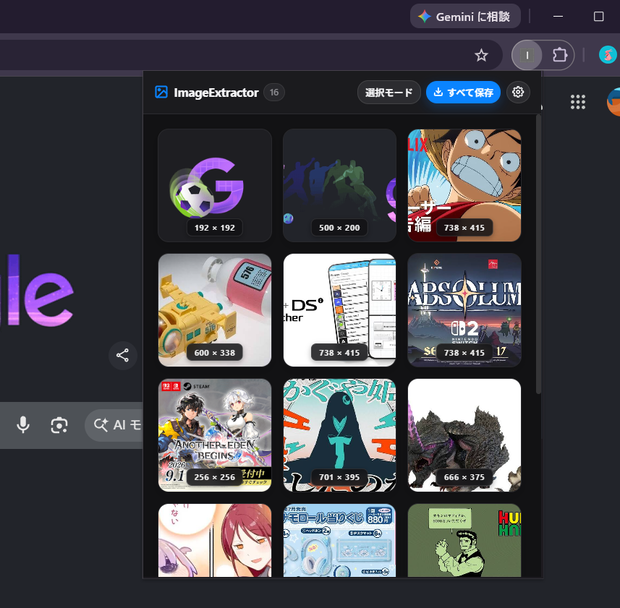The image size is (620, 608).
Task: Click the ImageExtractor logo icon
Action: 161,92
